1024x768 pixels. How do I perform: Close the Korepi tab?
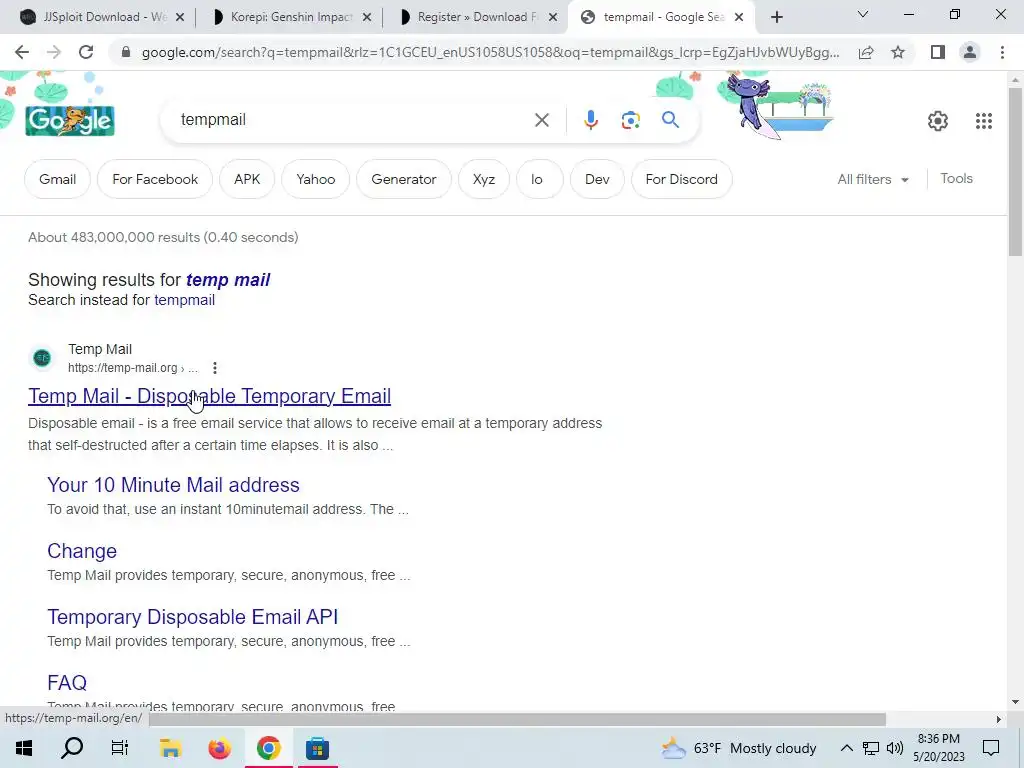367,17
